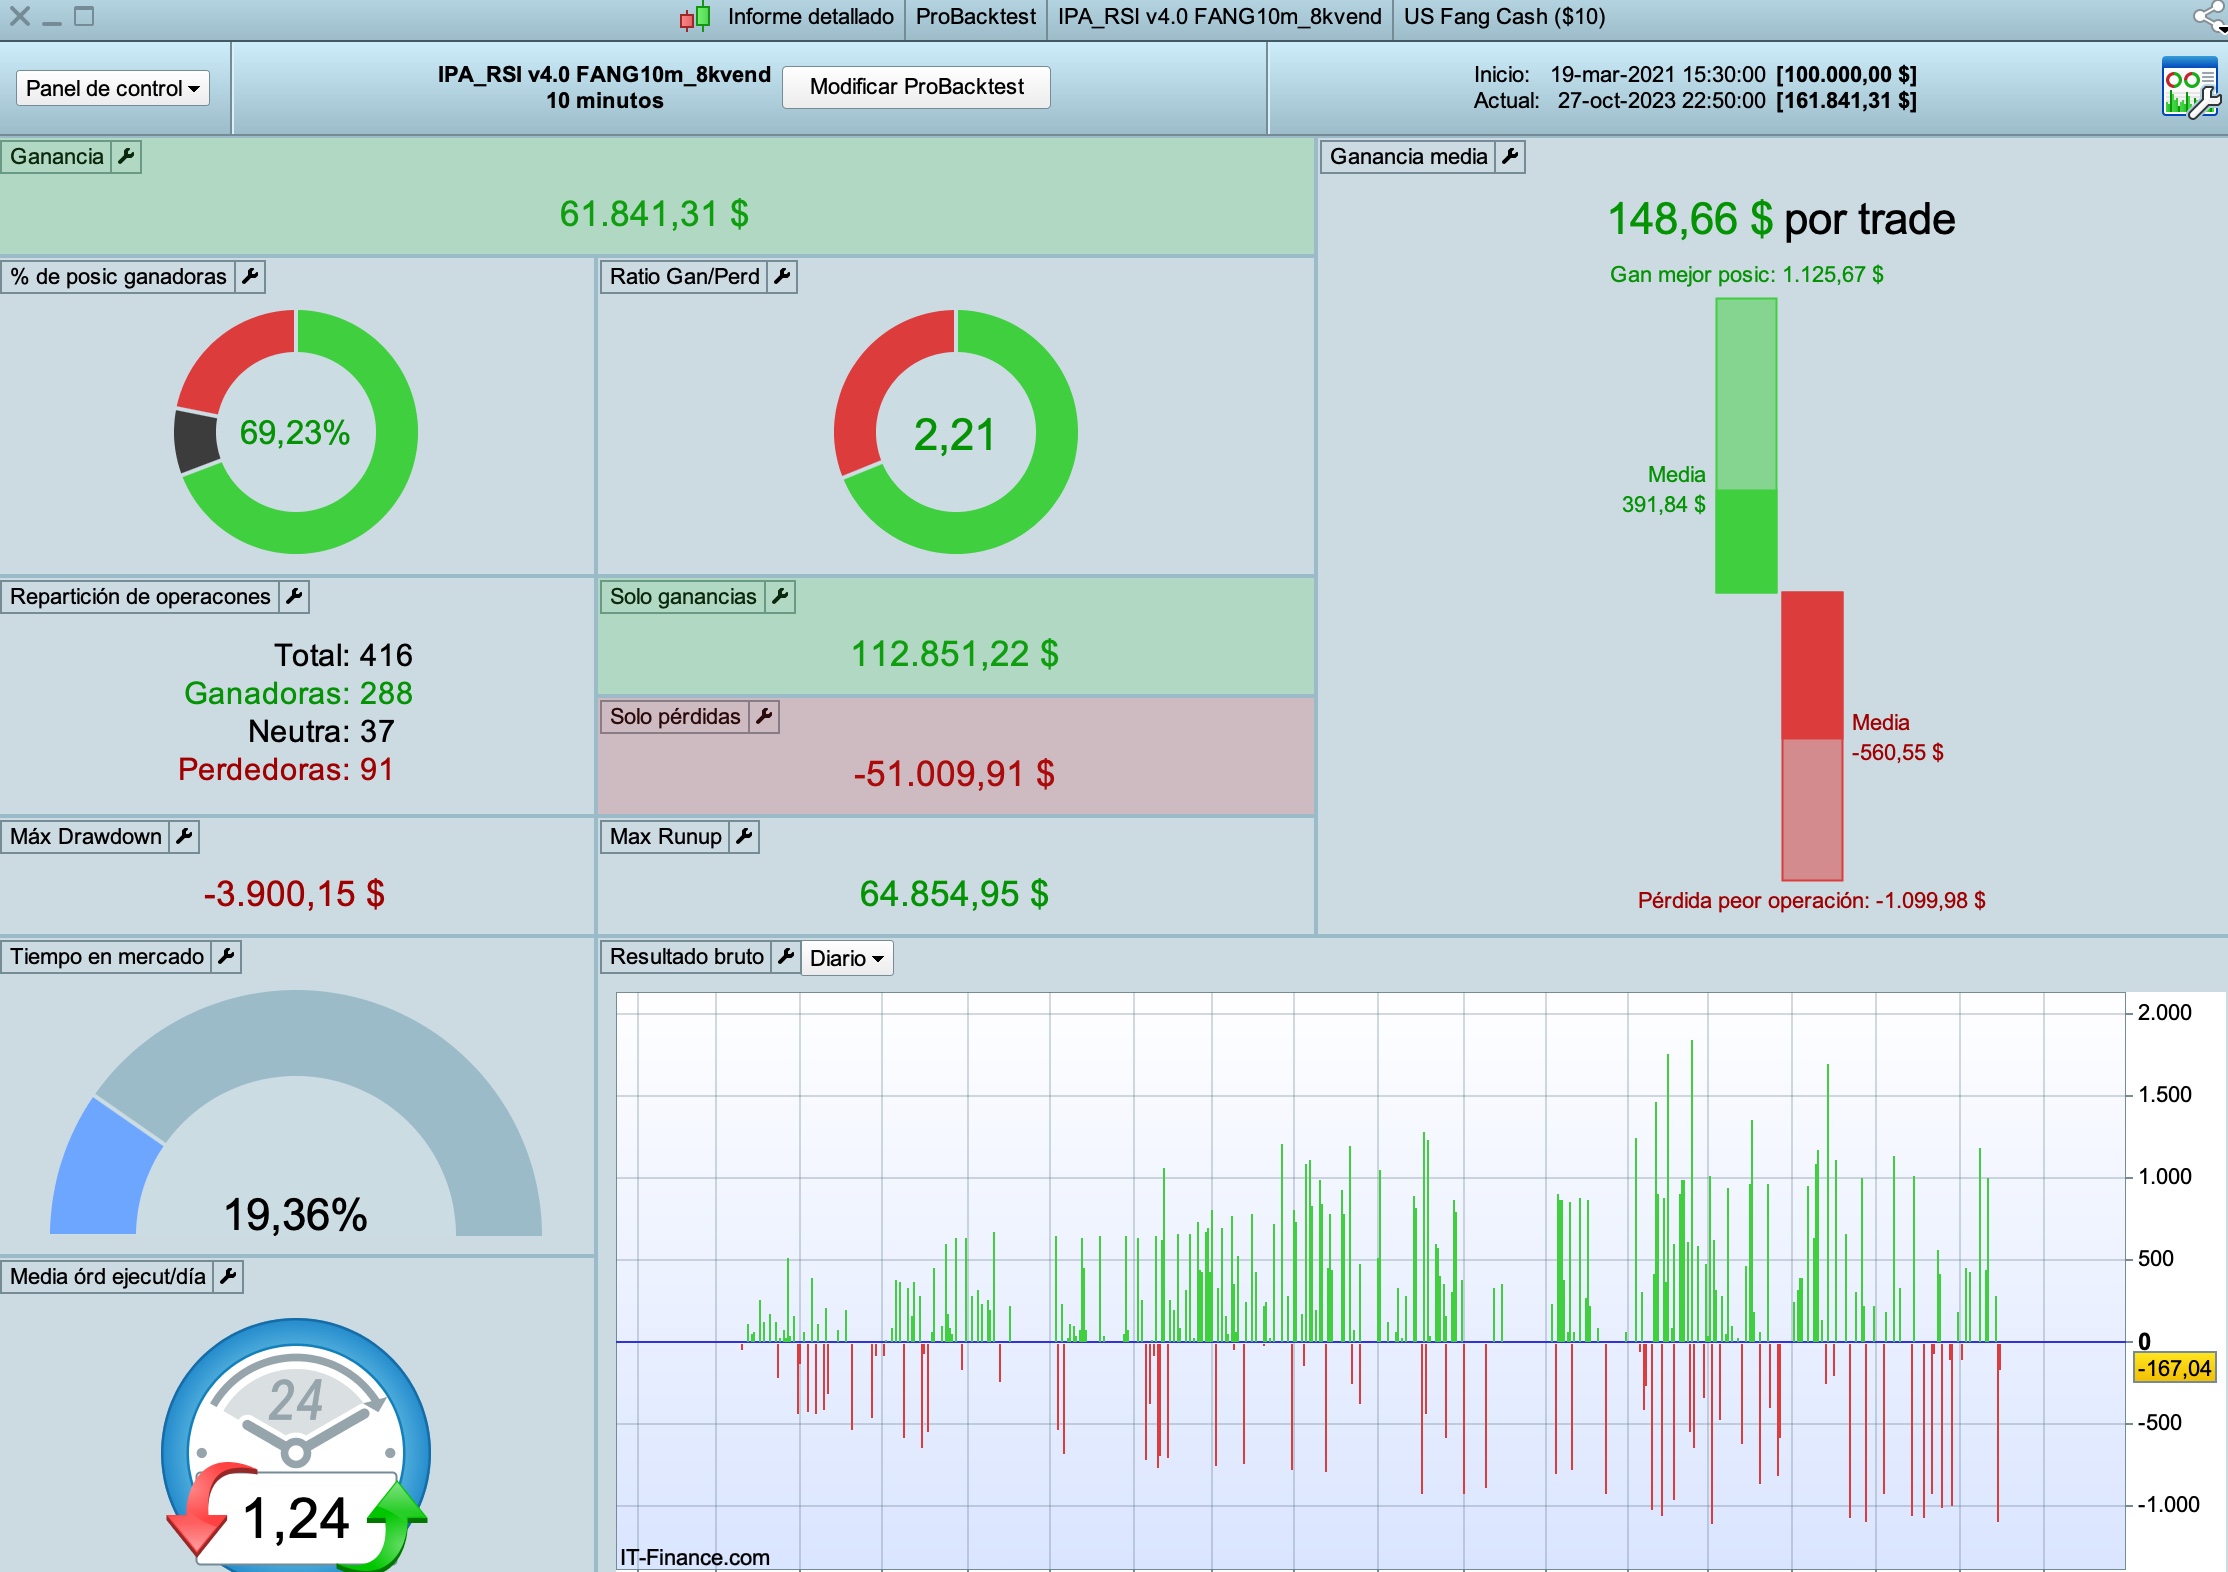Image resolution: width=2228 pixels, height=1572 pixels.
Task: Open wrench settings for Media órd ejecut/día
Action: (228, 1277)
